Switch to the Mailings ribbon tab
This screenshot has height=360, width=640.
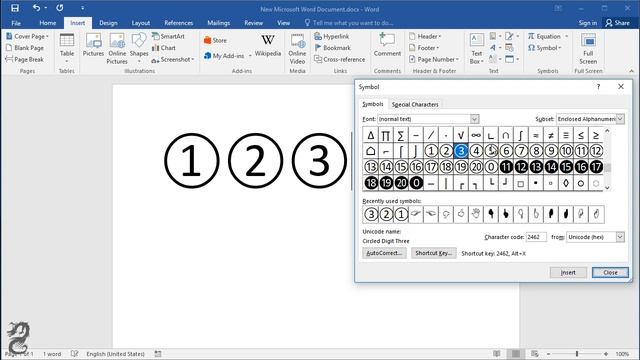218,23
